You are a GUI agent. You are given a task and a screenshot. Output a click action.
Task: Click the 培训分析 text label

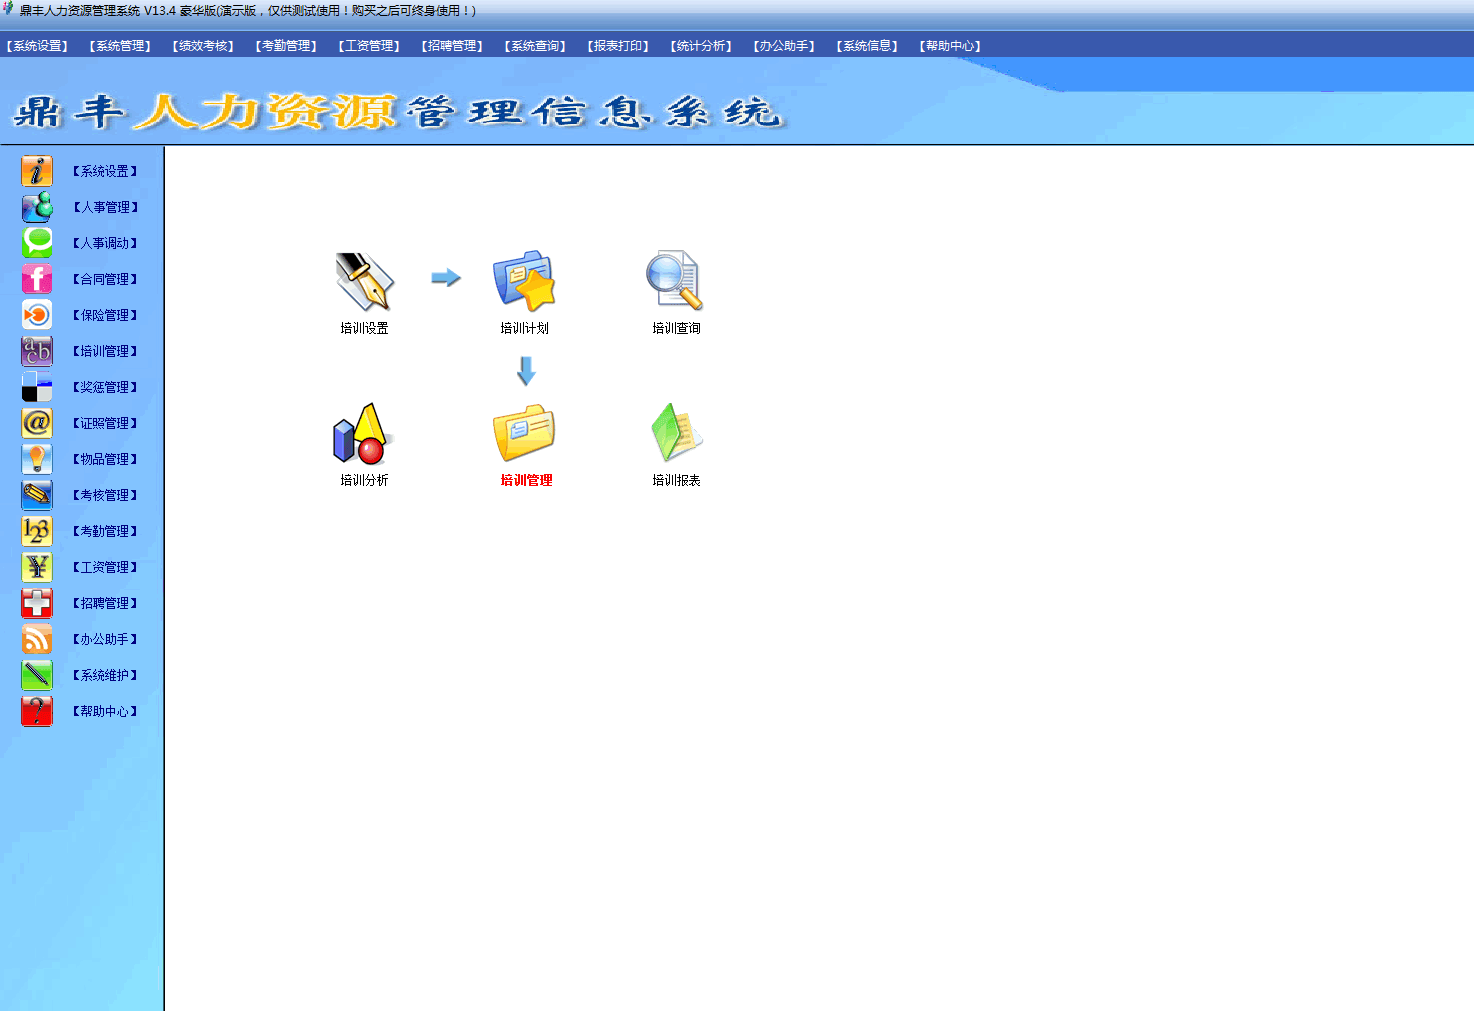click(364, 480)
